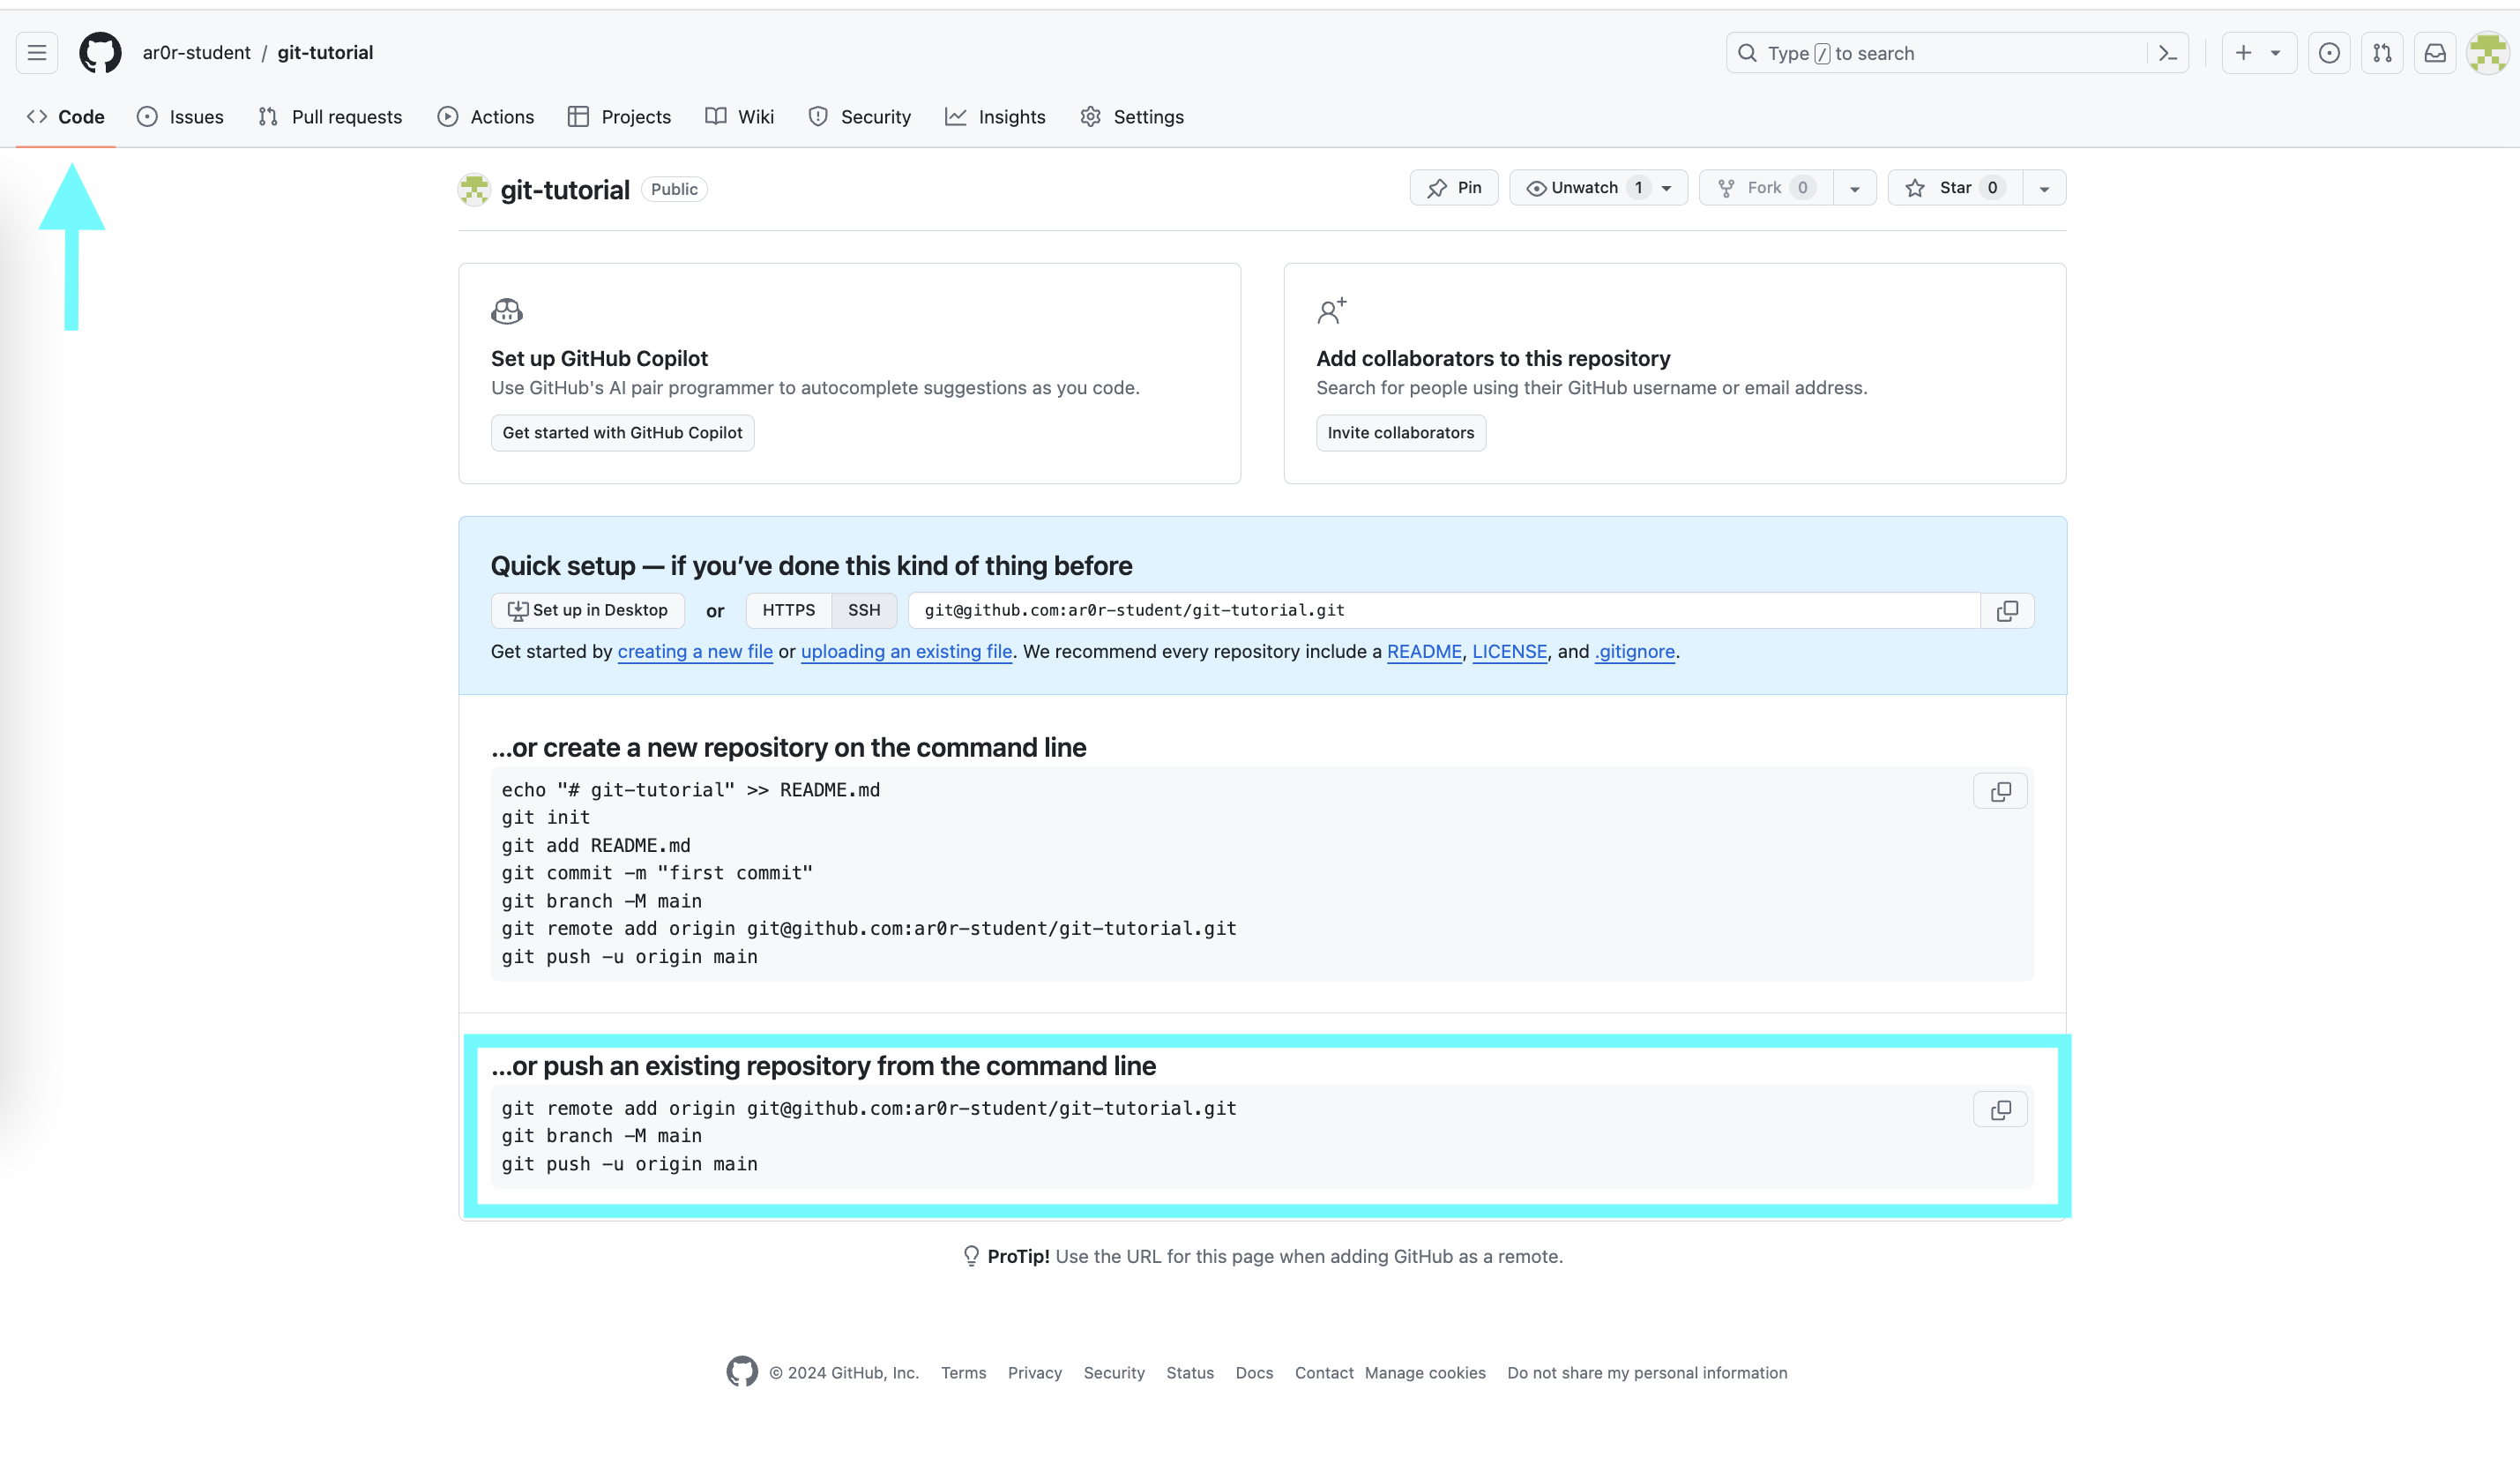The image size is (2520, 1457).
Task: Switch to the Pull requests tab
Action: coord(330,117)
